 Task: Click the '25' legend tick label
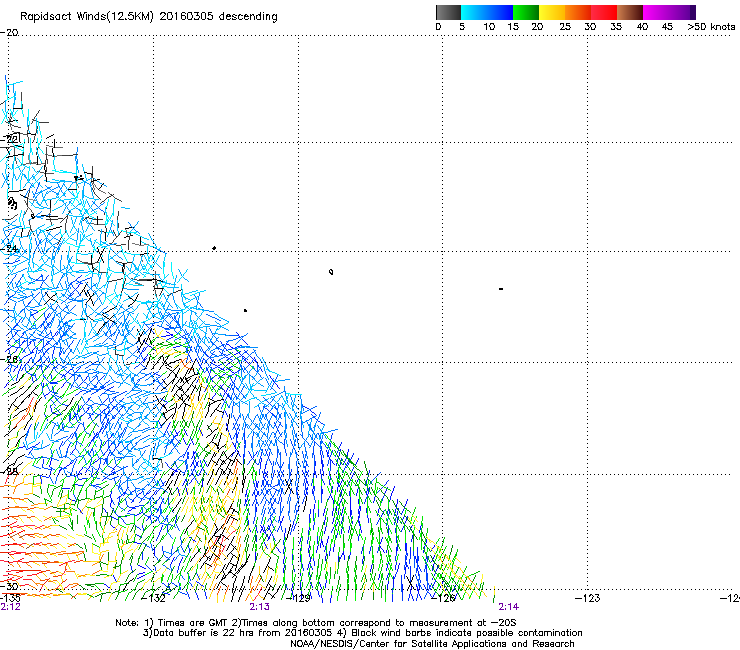565,27
